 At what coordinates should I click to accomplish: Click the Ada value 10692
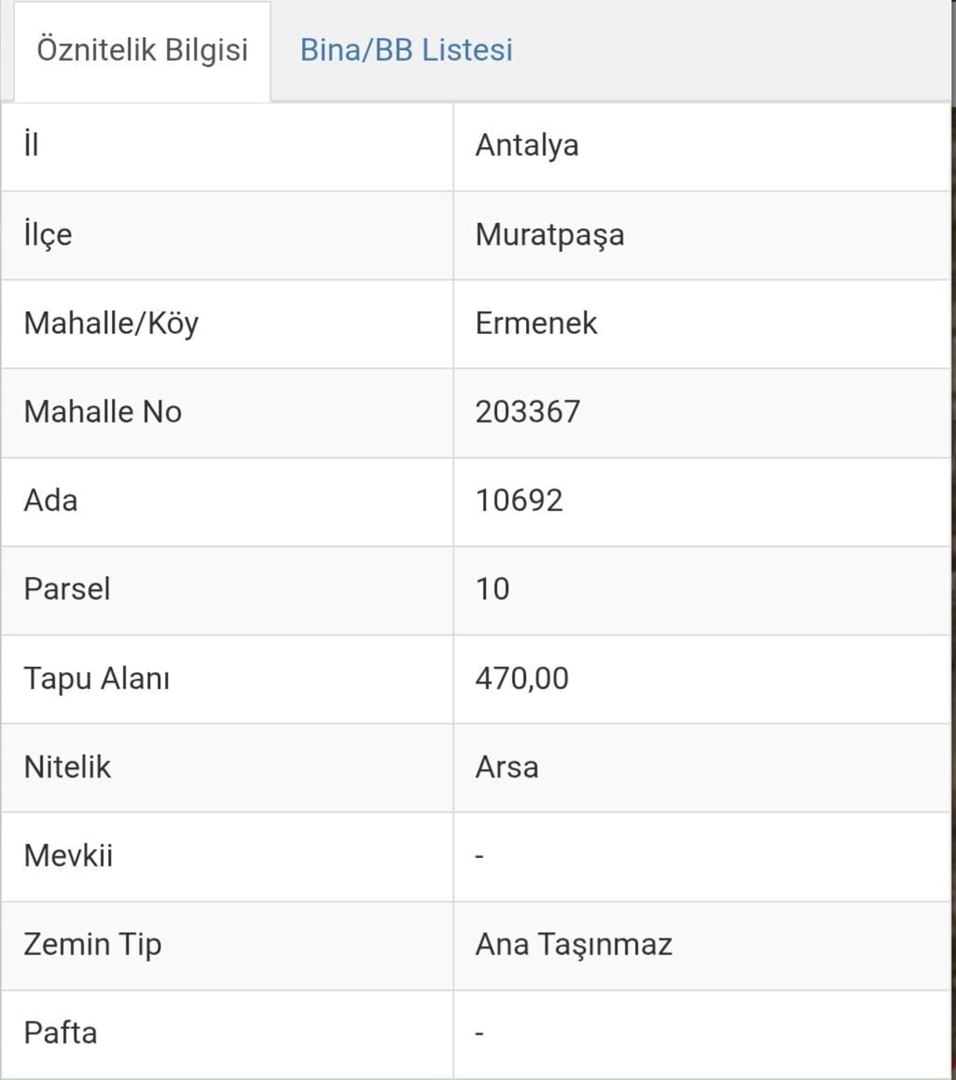(519, 500)
